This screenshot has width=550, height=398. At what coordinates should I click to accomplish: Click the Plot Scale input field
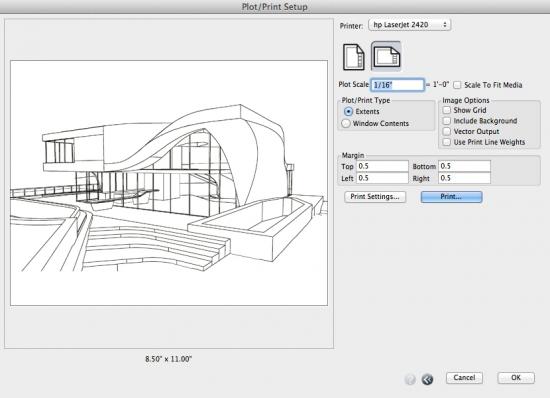(398, 85)
